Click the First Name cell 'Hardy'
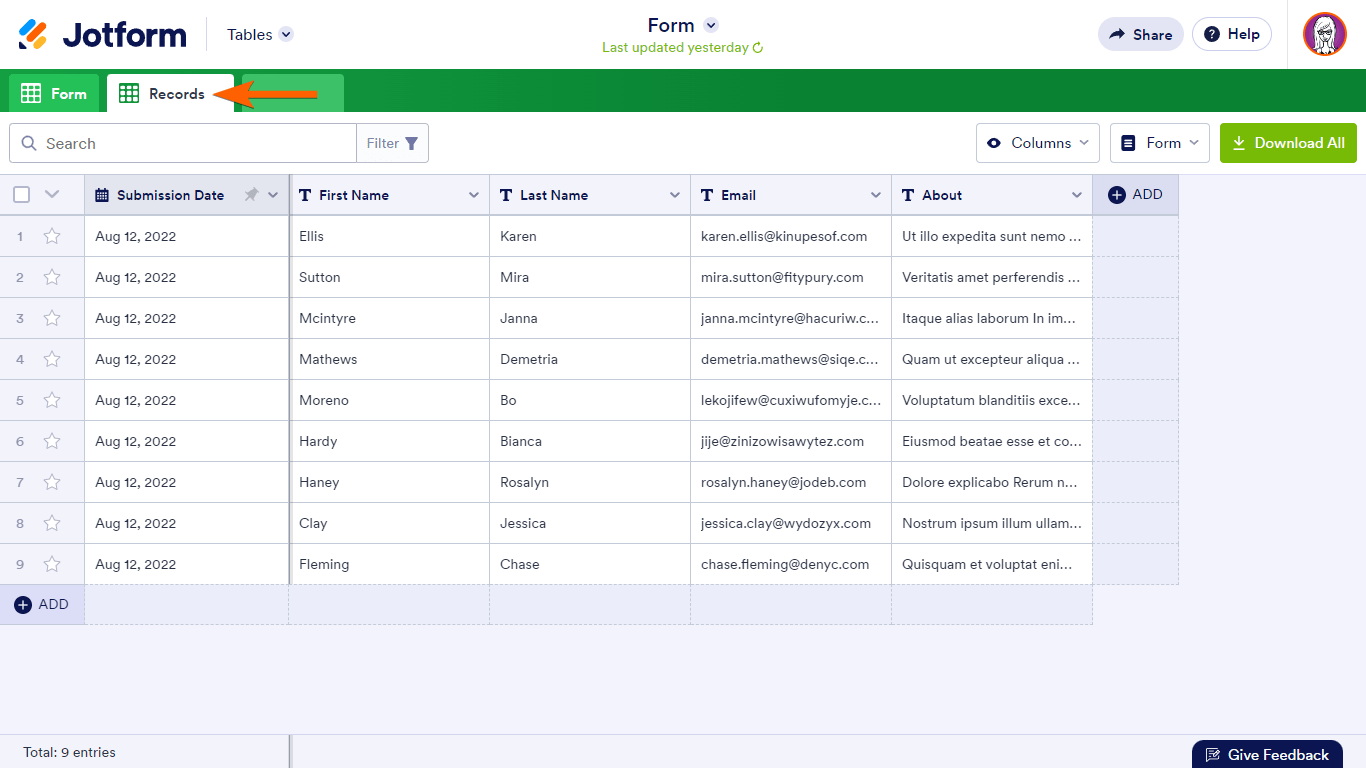1366x768 pixels. pyautogui.click(x=390, y=441)
